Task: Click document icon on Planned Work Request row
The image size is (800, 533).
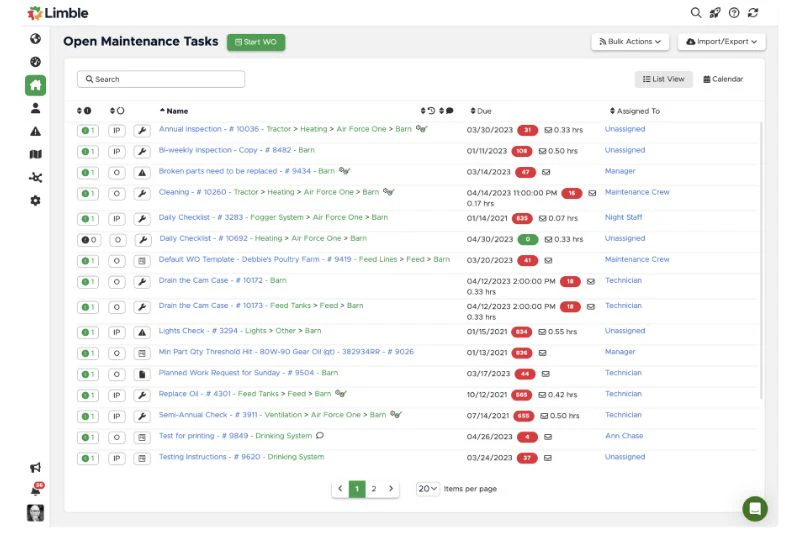Action: click(x=142, y=374)
